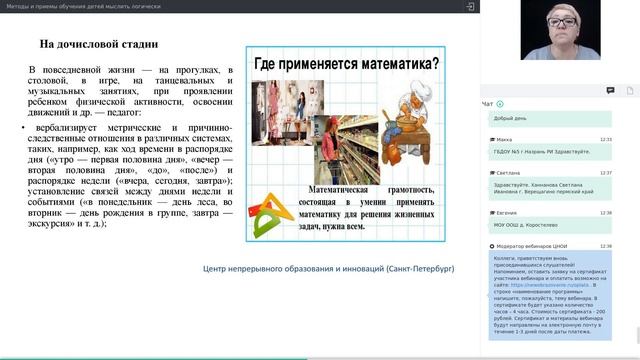Screen dimensions: 640x360
Task: Click the 'Добрый день' chat message
Action: point(550,118)
